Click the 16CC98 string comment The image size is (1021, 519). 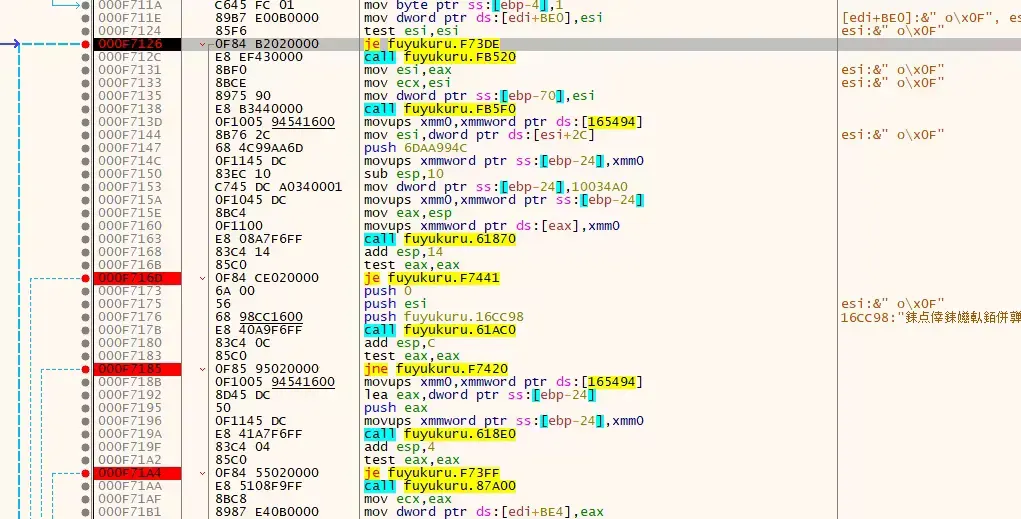coord(930,317)
